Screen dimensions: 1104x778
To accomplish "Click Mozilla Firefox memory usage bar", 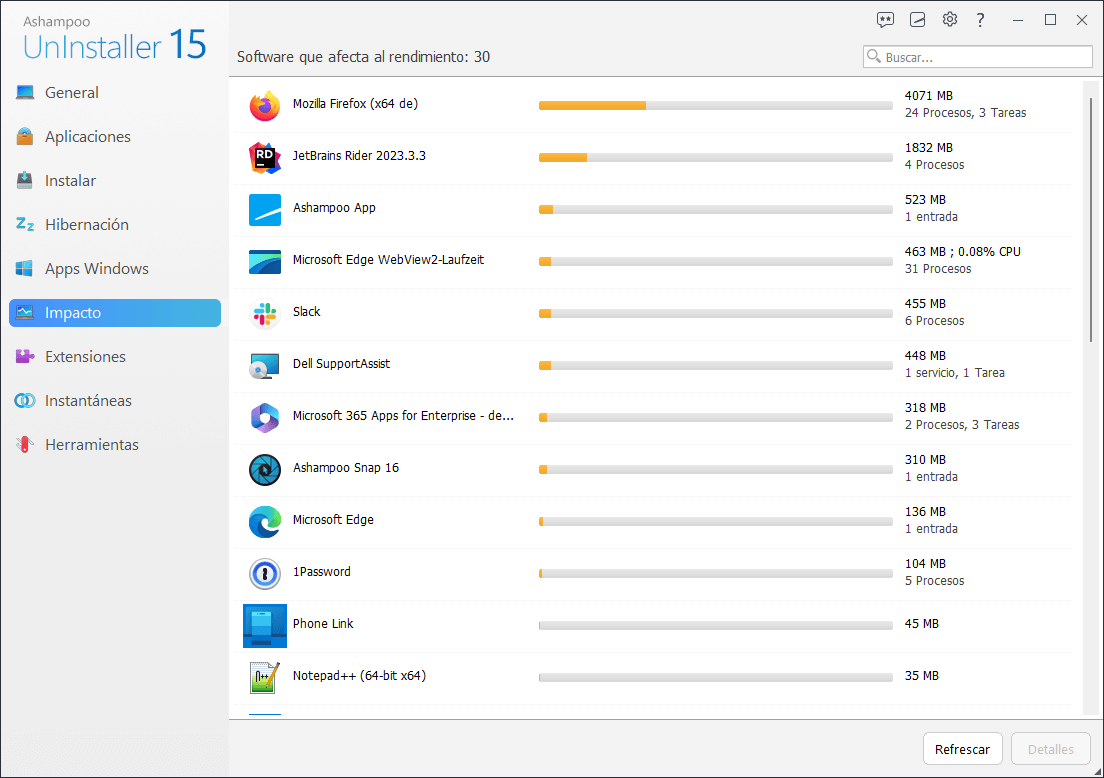I will click(x=715, y=106).
